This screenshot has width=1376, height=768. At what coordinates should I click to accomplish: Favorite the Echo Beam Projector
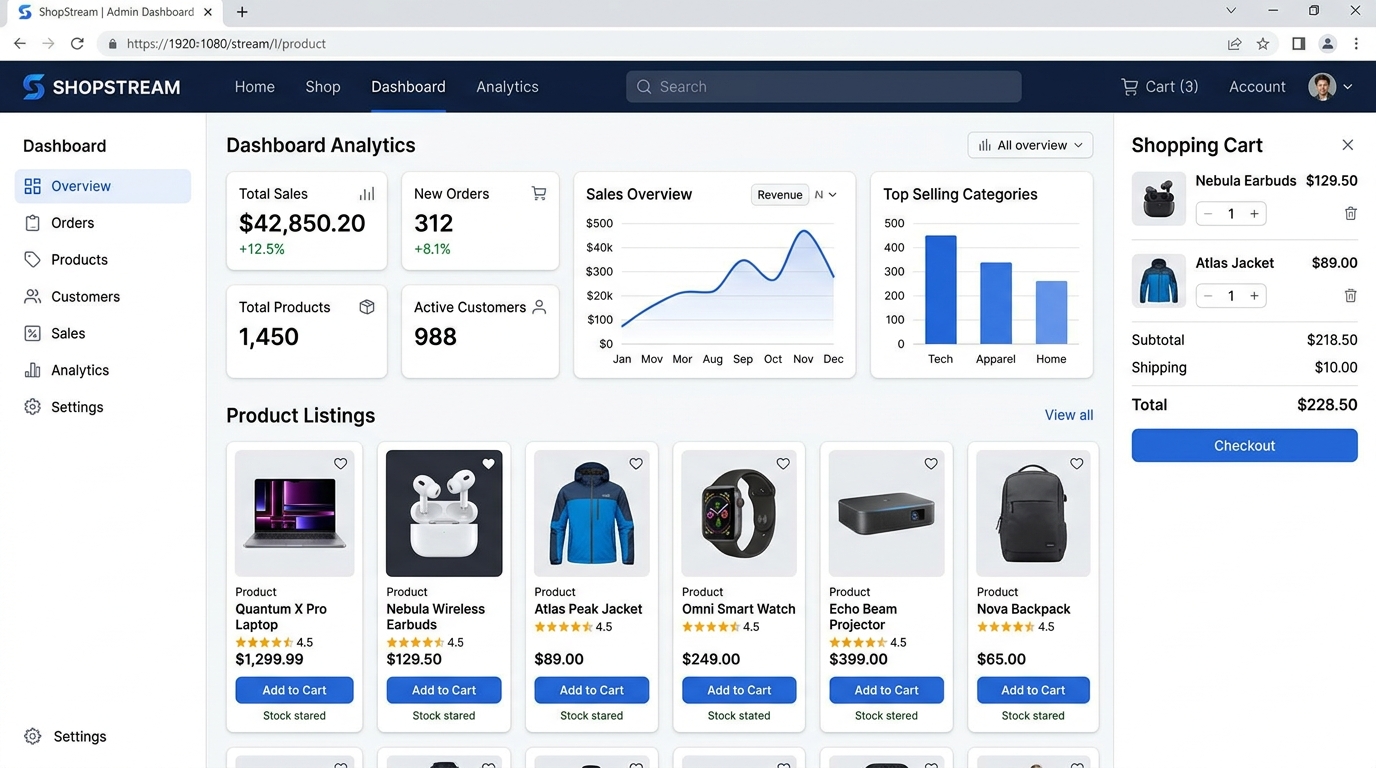(x=931, y=464)
